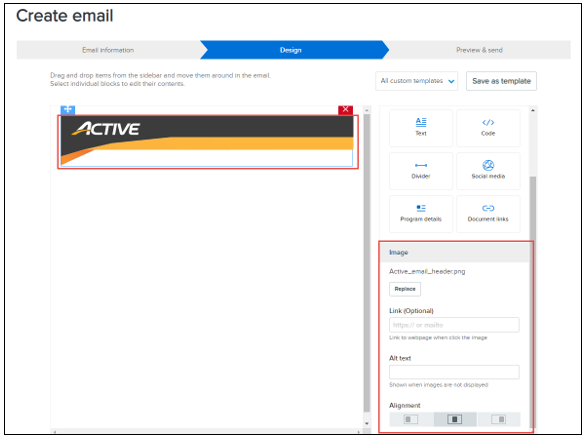The width and height of the screenshot is (587, 439).
Task: Focus the Link (Optional) input field
Action: pos(454,325)
